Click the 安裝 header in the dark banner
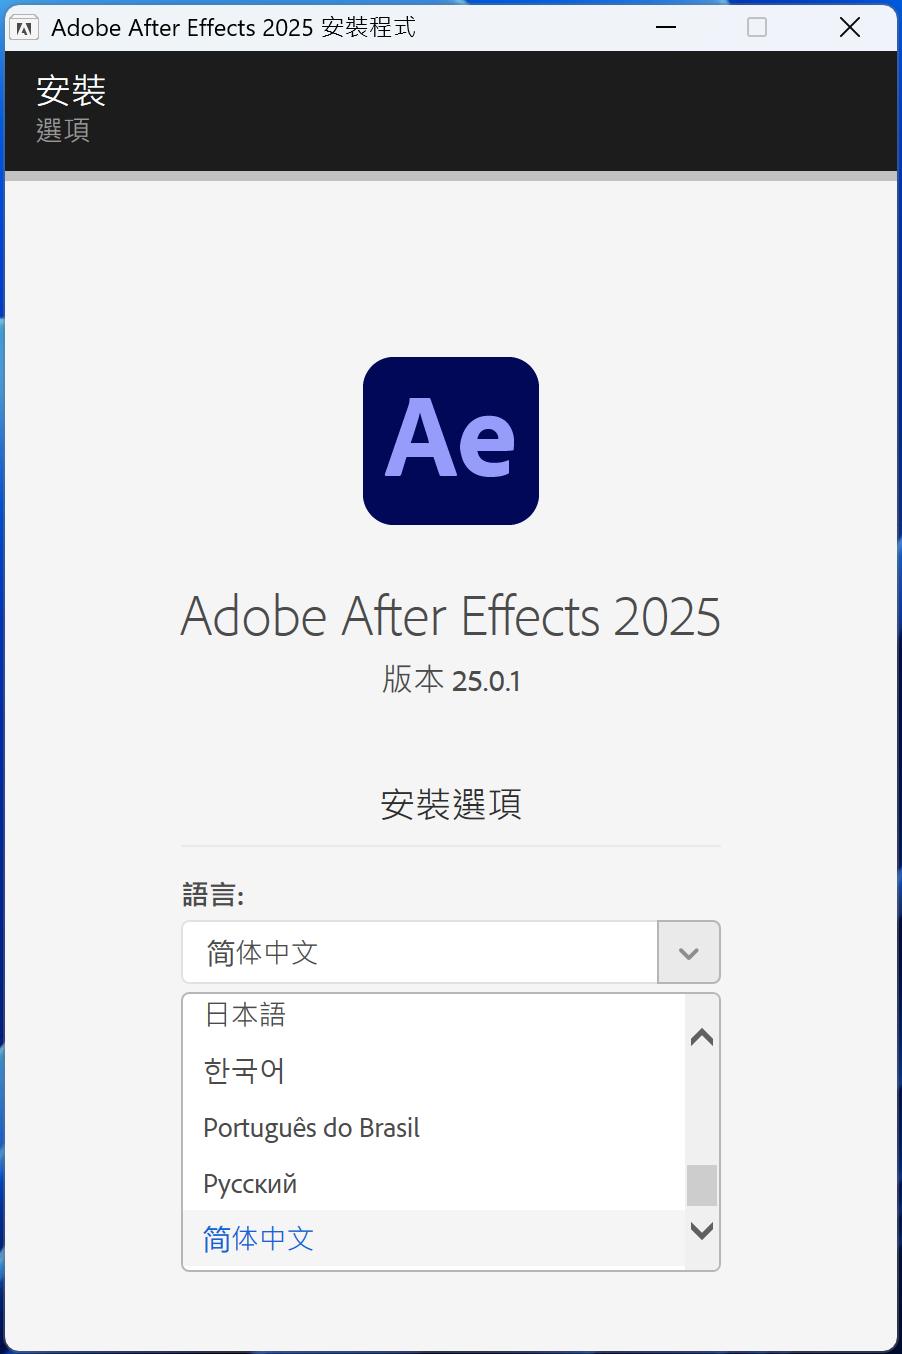Viewport: 902px width, 1354px height. 71,91
